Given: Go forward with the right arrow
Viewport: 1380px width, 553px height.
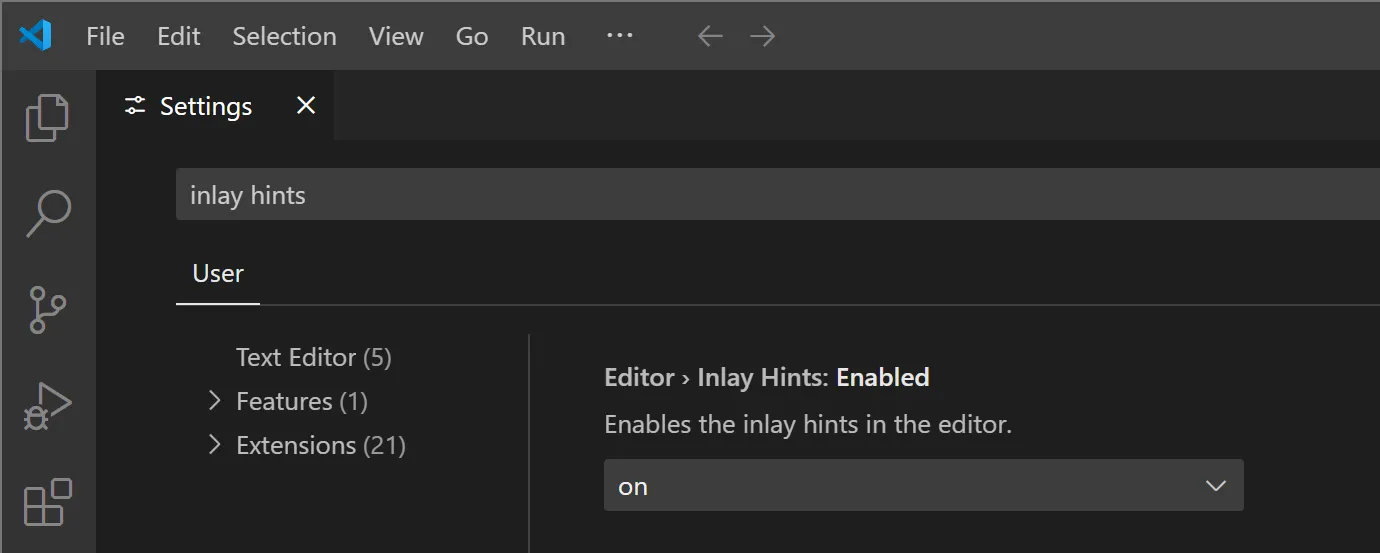Looking at the screenshot, I should pos(763,37).
